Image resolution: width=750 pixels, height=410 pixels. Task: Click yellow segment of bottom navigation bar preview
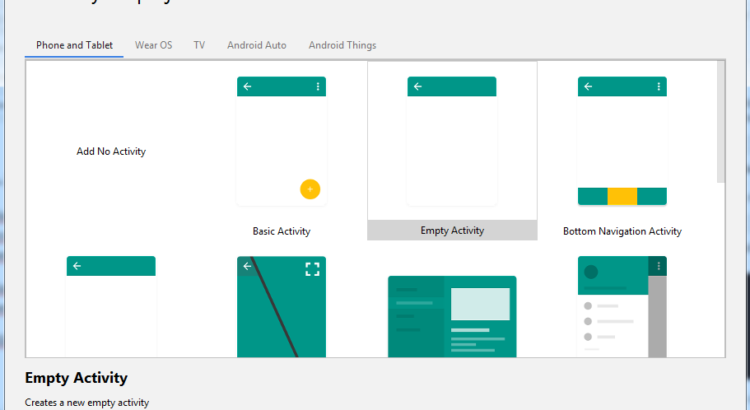click(622, 196)
